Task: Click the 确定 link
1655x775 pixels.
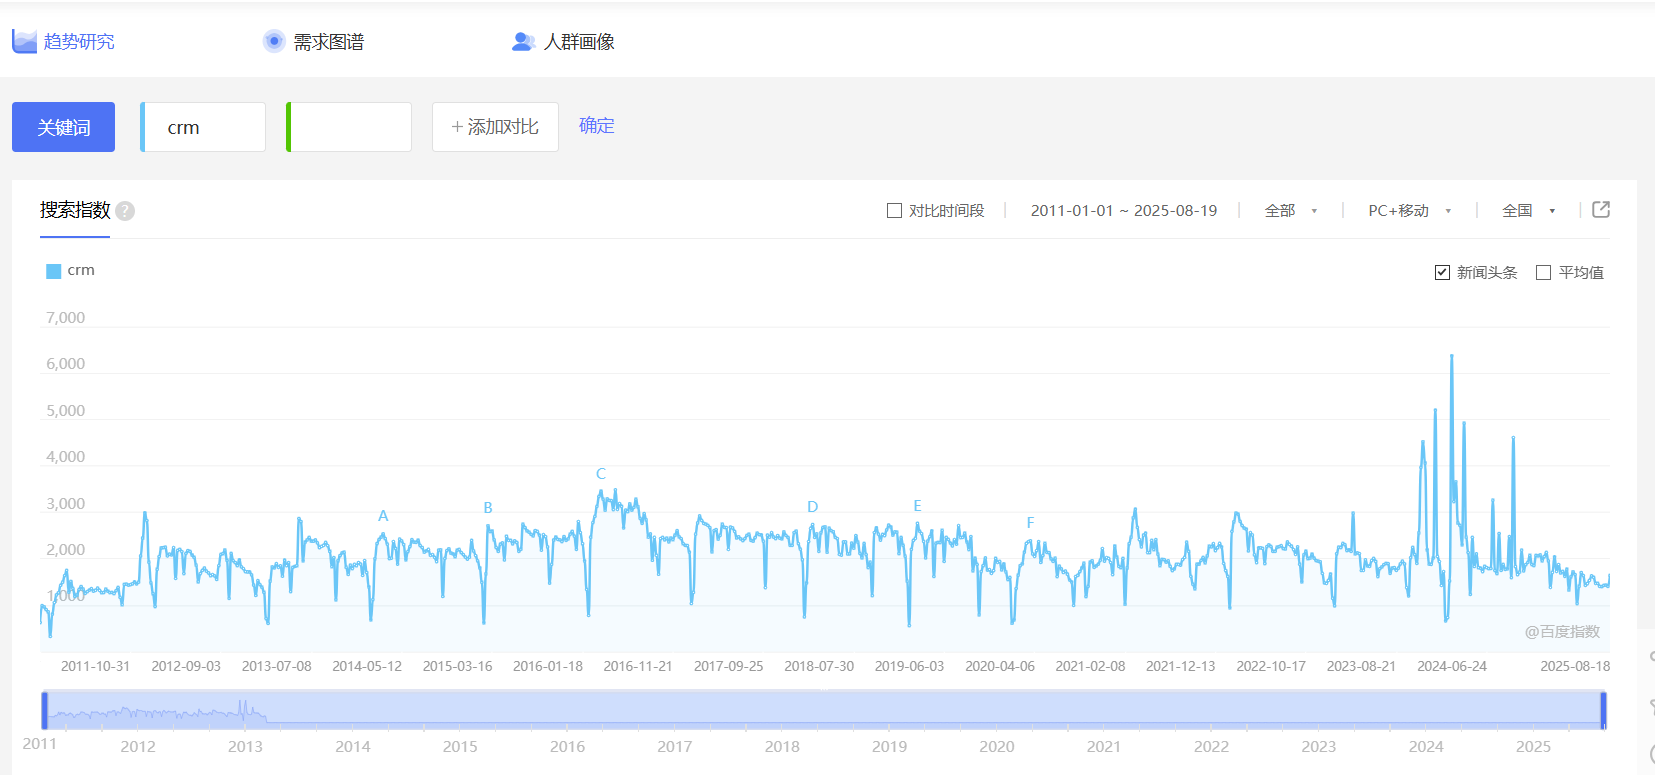Action: [597, 125]
